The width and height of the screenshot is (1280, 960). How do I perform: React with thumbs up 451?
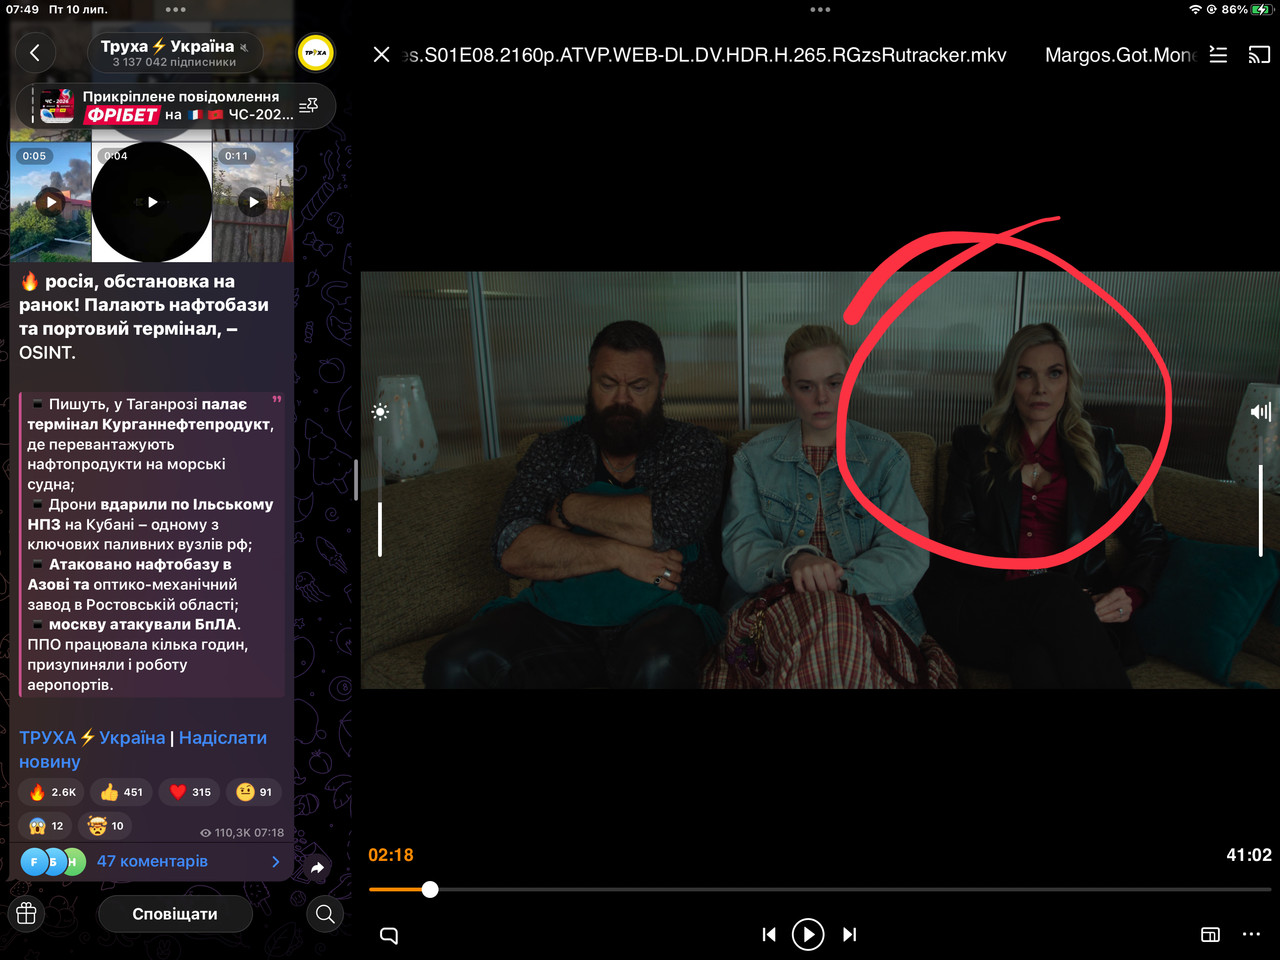coord(121,792)
